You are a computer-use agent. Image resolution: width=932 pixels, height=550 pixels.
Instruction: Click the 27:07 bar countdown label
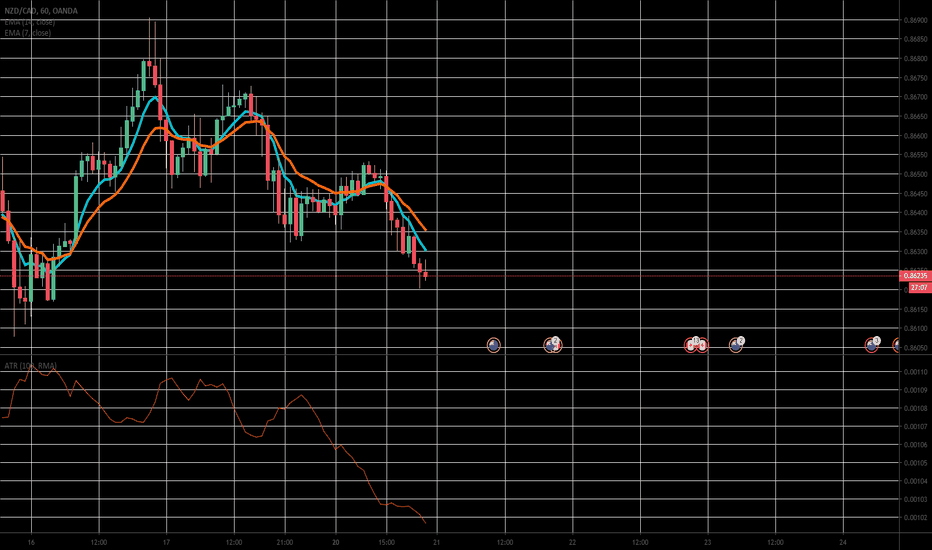pyautogui.click(x=919, y=288)
